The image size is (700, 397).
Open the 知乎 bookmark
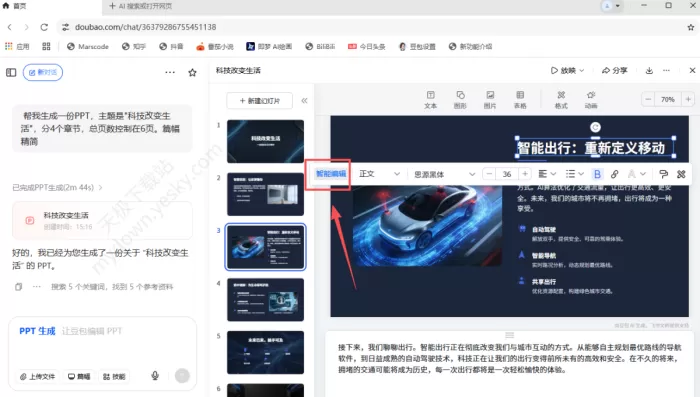click(x=134, y=46)
